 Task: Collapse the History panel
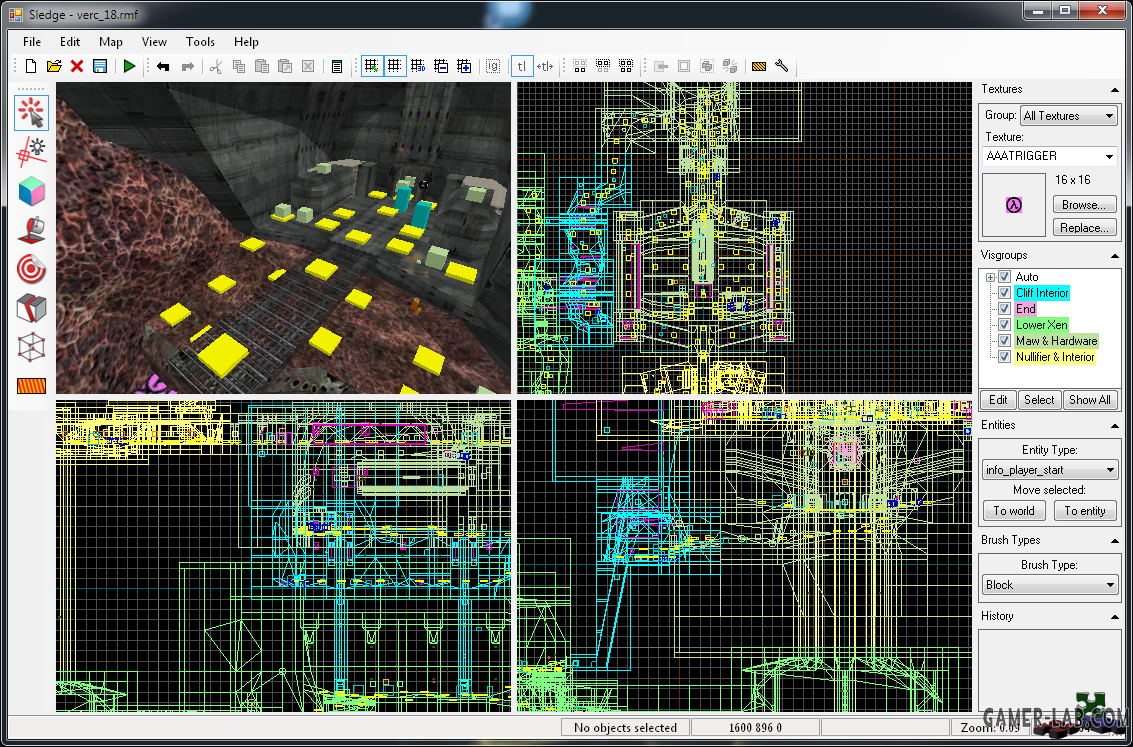[x=1115, y=617]
